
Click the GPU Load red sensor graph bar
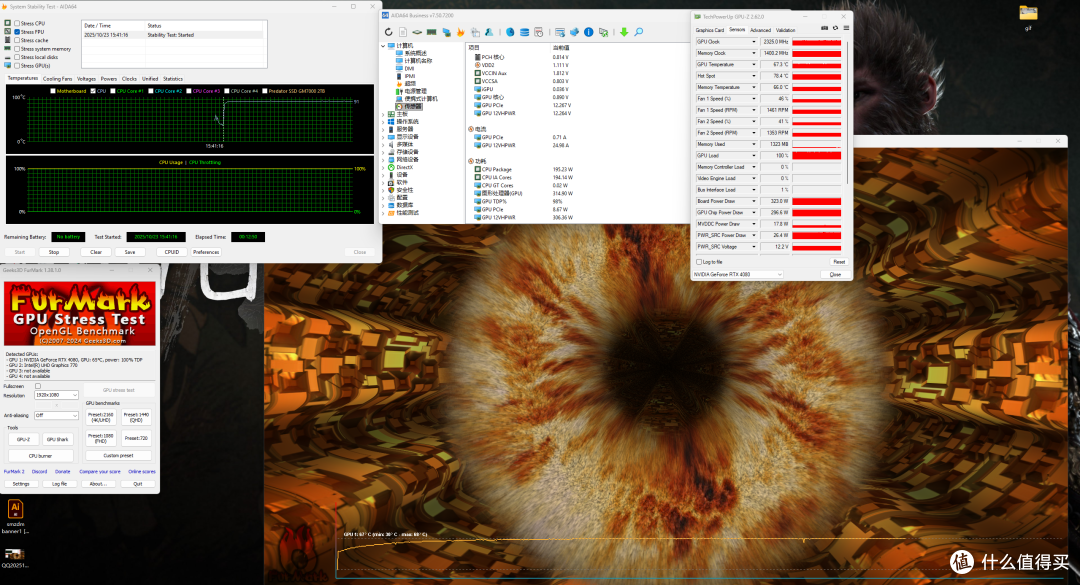click(816, 156)
